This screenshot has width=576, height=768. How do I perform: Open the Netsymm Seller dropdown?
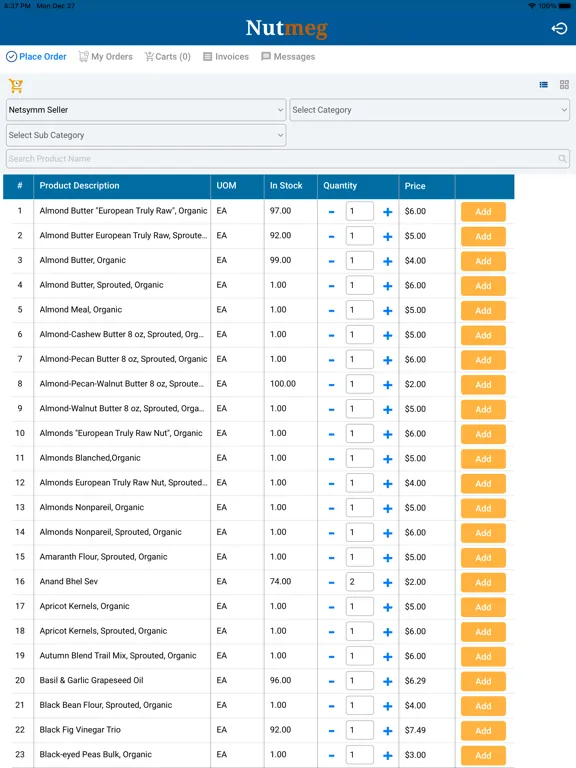click(146, 110)
